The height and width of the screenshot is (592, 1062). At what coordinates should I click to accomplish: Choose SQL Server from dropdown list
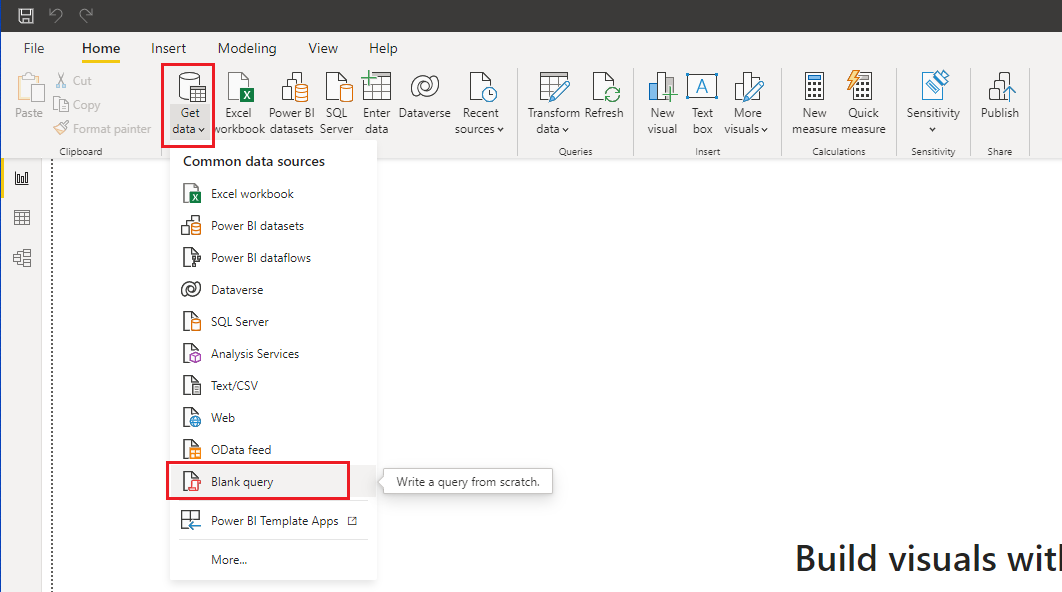[x=273, y=322]
